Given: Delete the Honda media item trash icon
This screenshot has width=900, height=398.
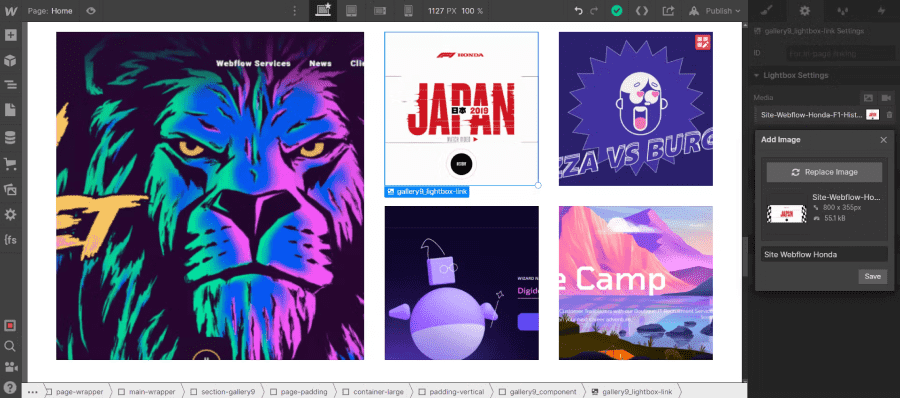Looking at the screenshot, I should pyautogui.click(x=889, y=115).
